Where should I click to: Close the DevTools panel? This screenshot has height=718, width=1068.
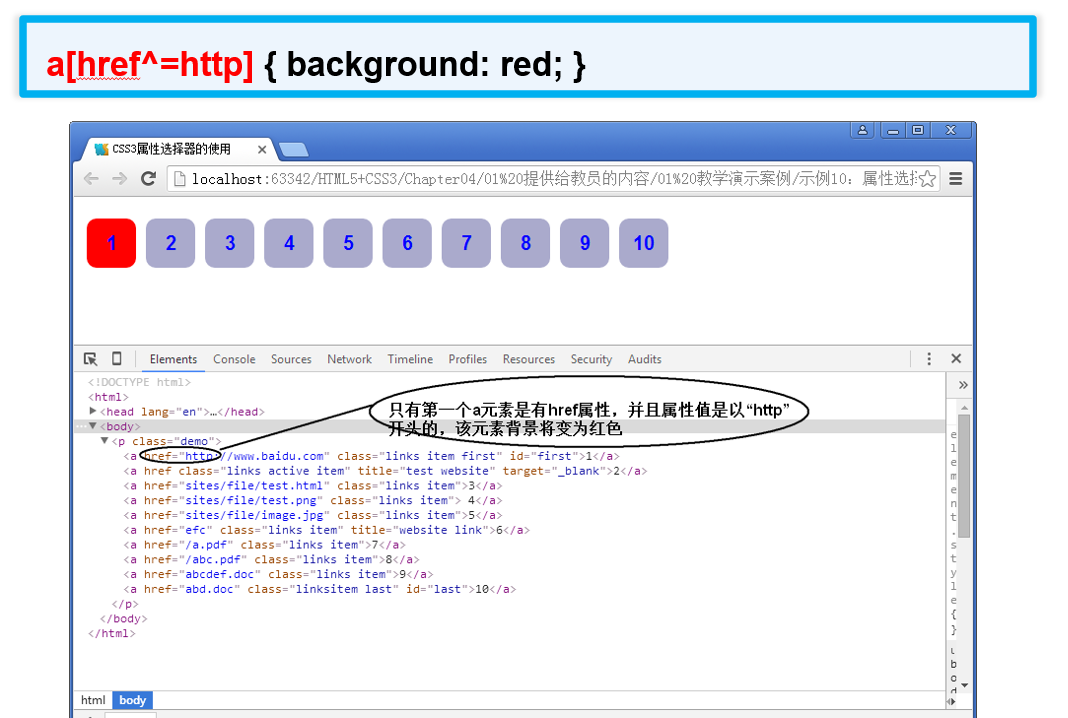[x=956, y=358]
